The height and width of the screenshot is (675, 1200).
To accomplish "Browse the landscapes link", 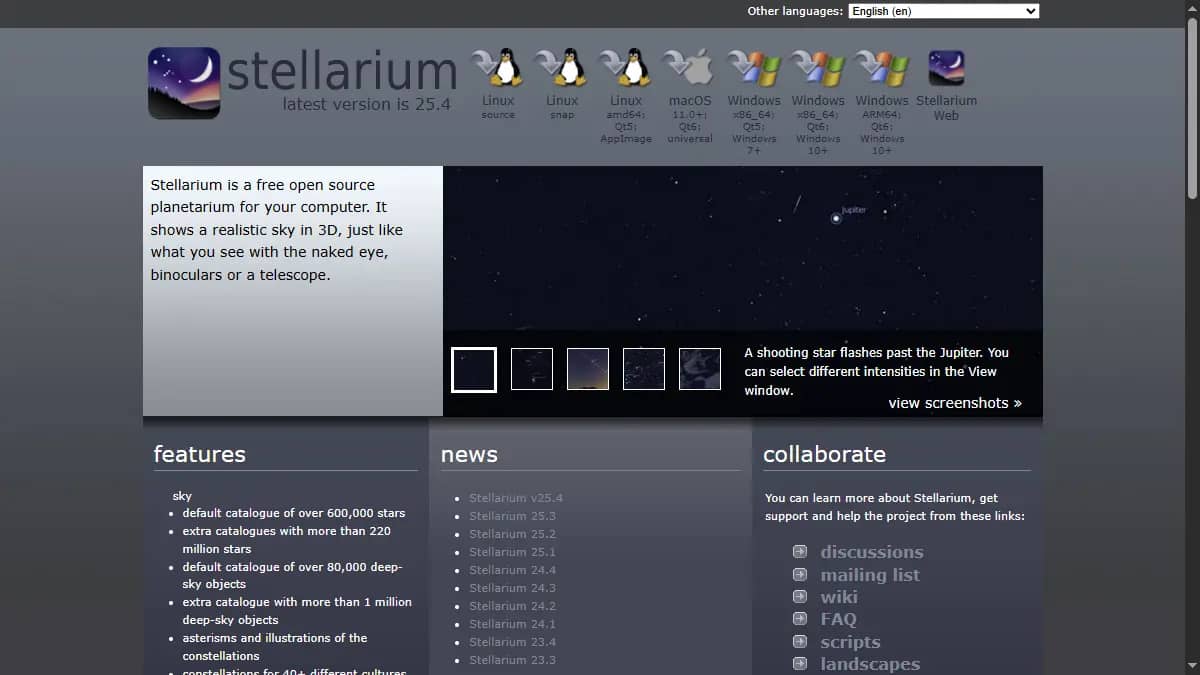I will tap(870, 664).
